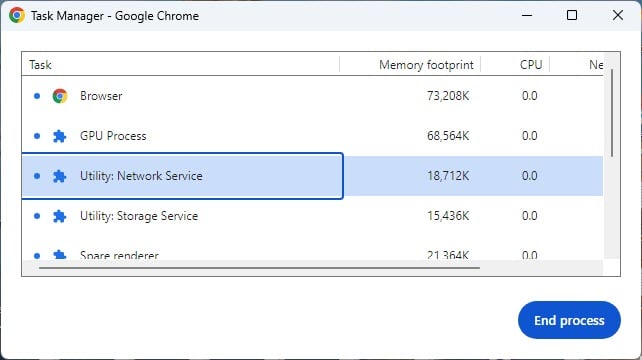
Task: Click the blue dot beside Browser row
Action: click(37, 96)
